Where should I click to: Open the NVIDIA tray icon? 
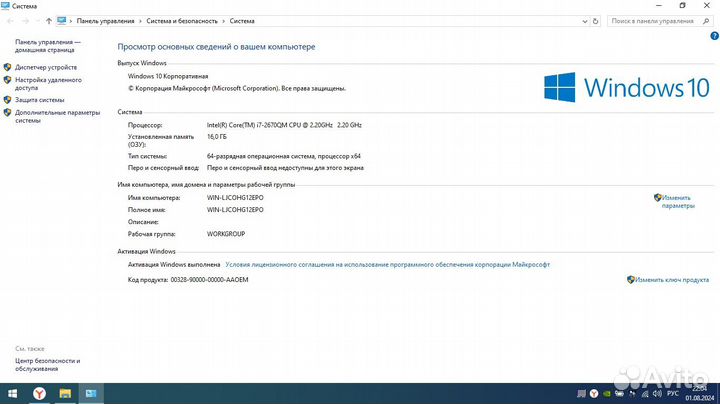[x=607, y=393]
